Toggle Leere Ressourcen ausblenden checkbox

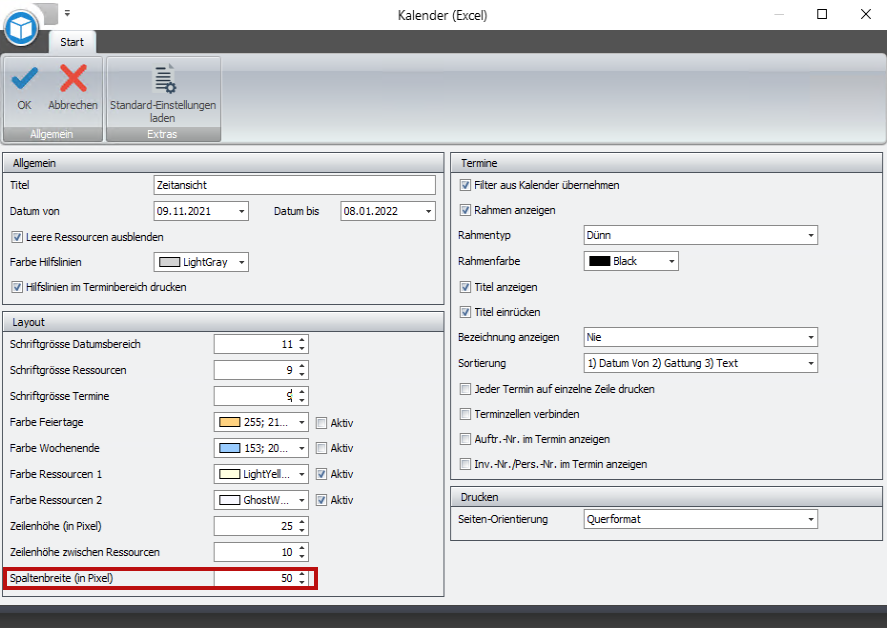pyautogui.click(x=17, y=237)
